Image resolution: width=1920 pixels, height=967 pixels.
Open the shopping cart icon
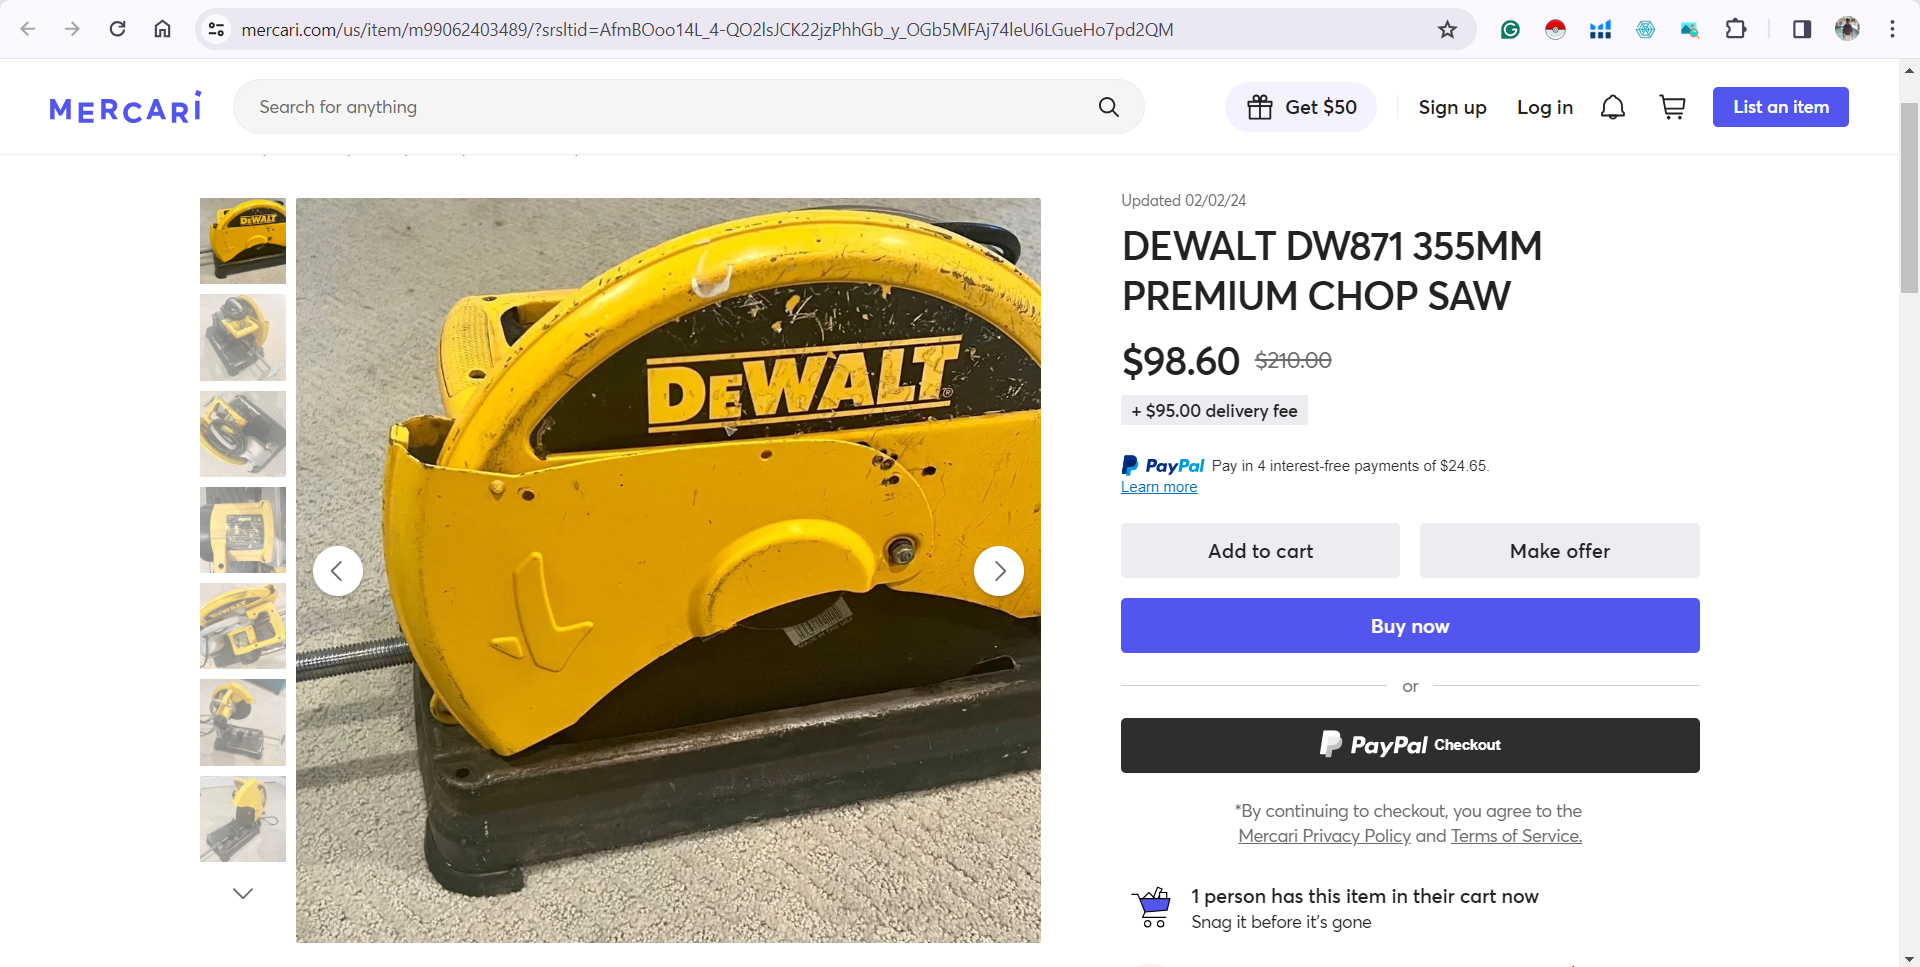(x=1673, y=107)
